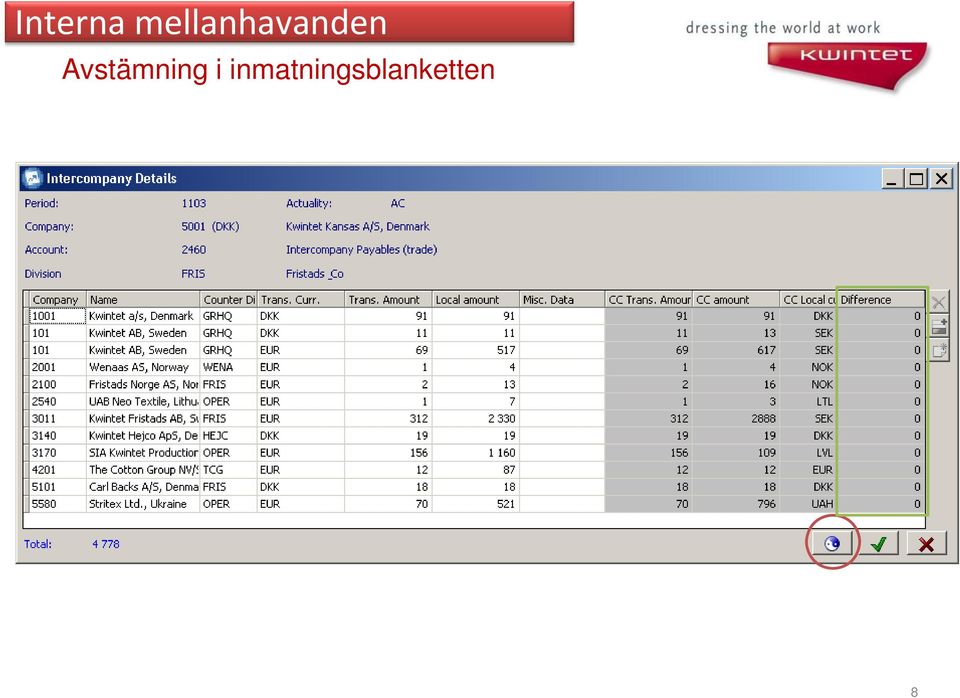Click local amount cell 1 160

click(476, 453)
